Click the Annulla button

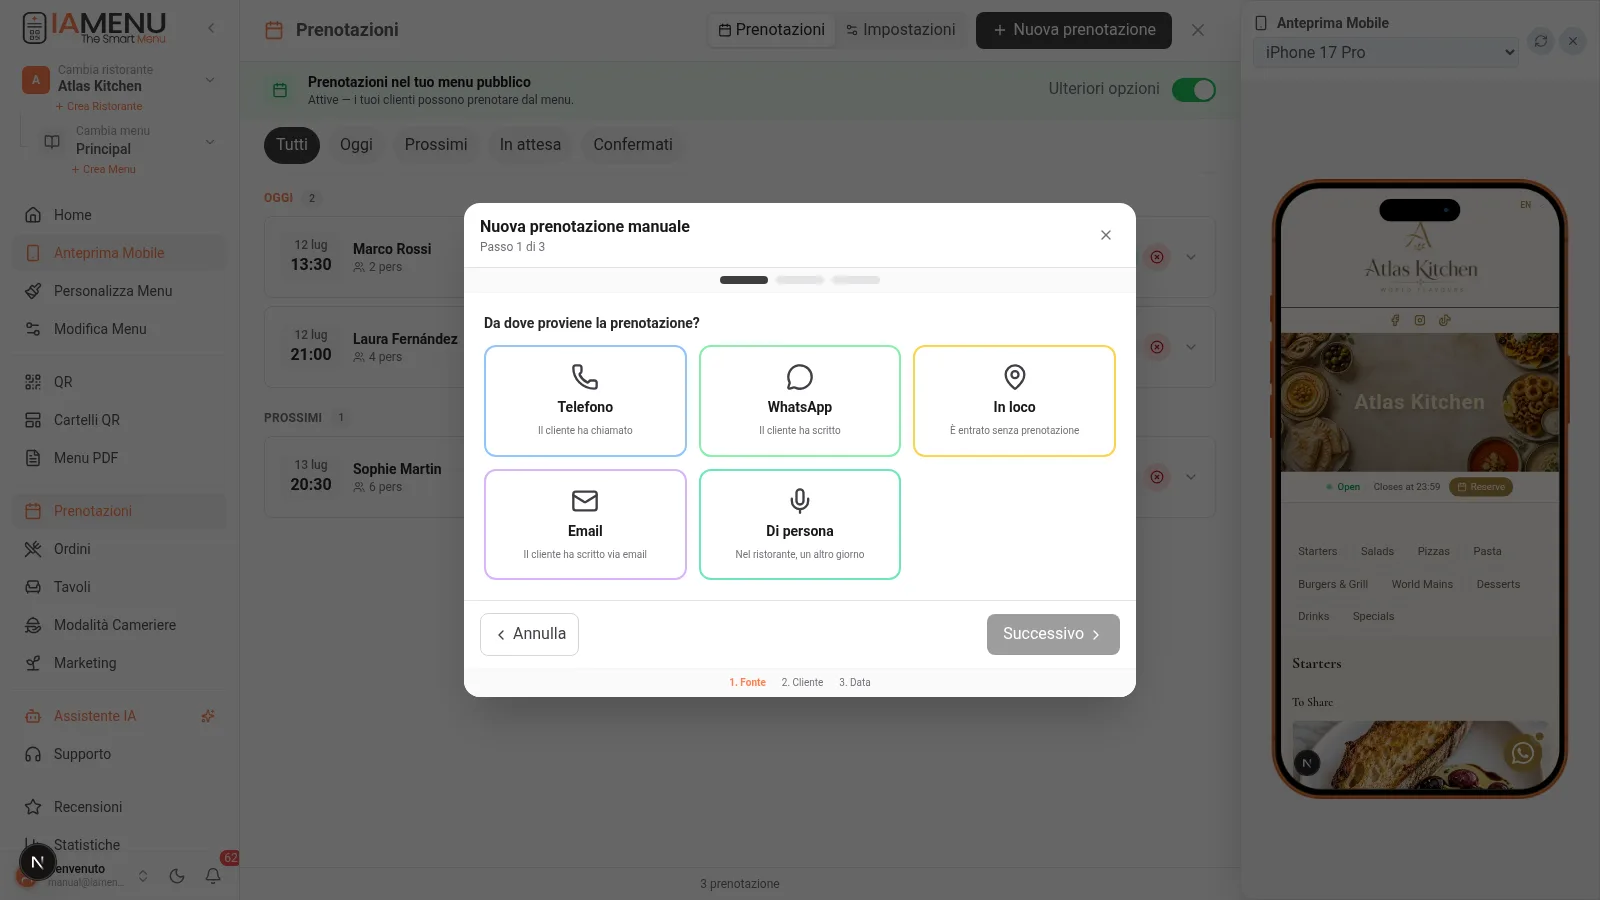(x=529, y=634)
